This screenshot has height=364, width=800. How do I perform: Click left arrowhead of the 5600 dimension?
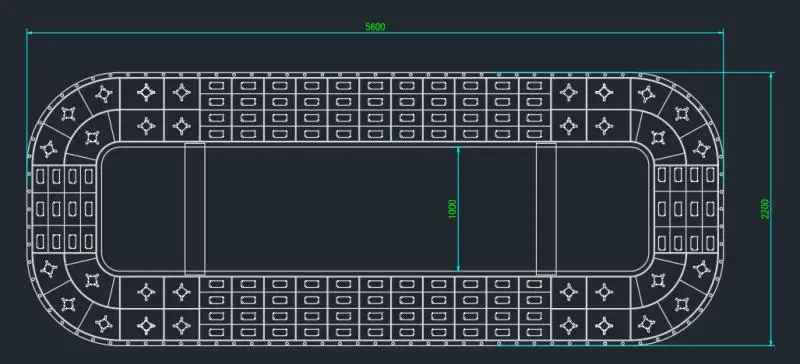[x=30, y=33]
